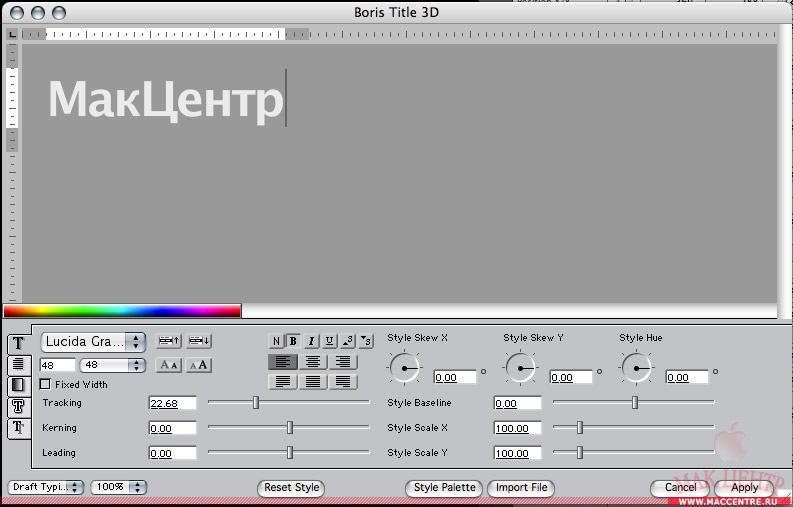Click the Tracking slider handle
This screenshot has height=507, width=793.
(x=256, y=402)
